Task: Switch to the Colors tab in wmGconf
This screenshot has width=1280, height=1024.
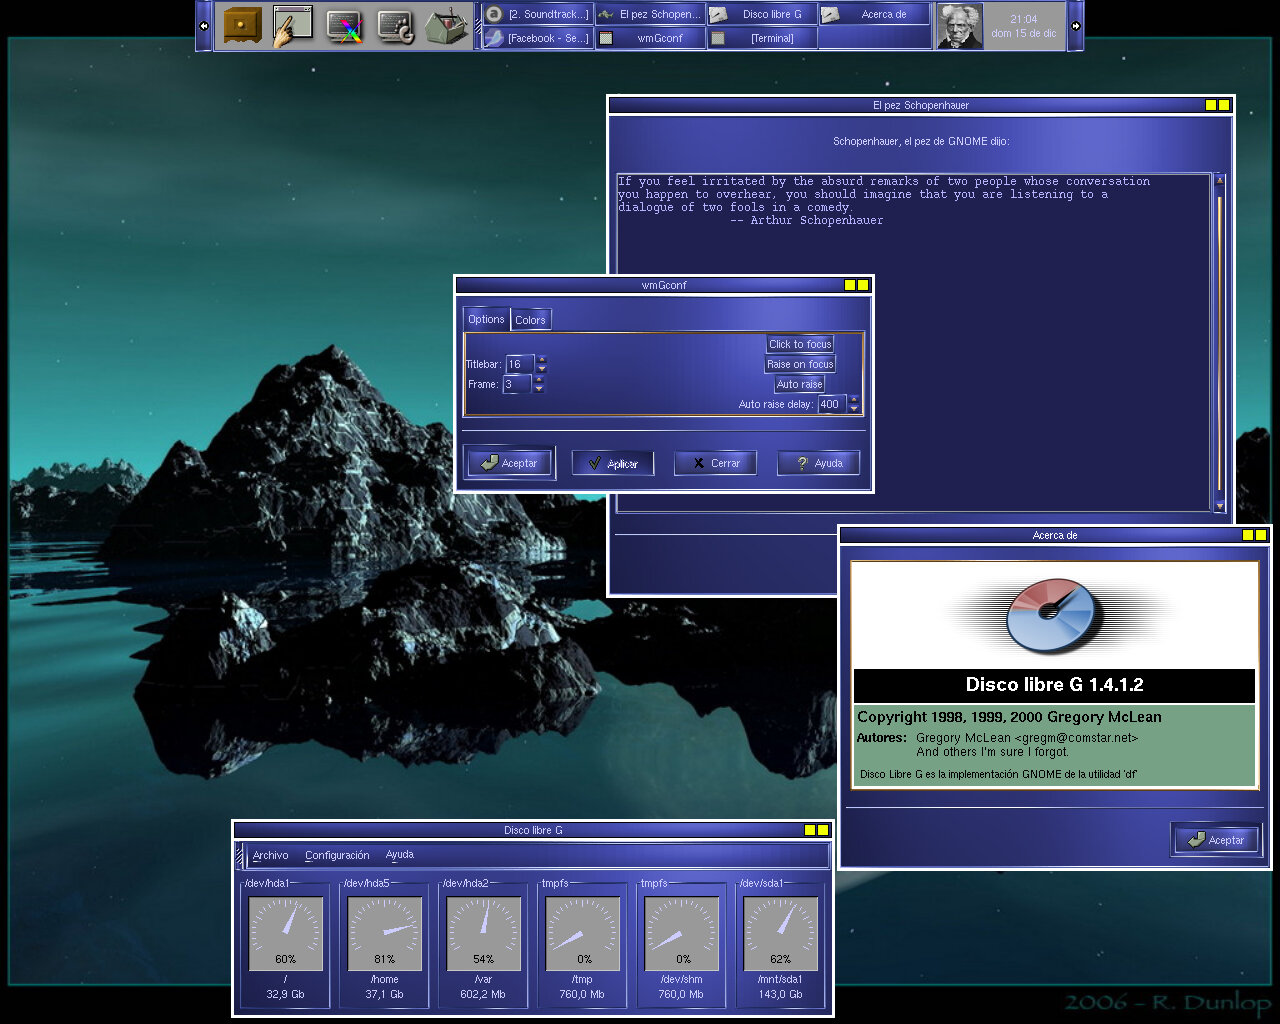Action: pos(530,320)
